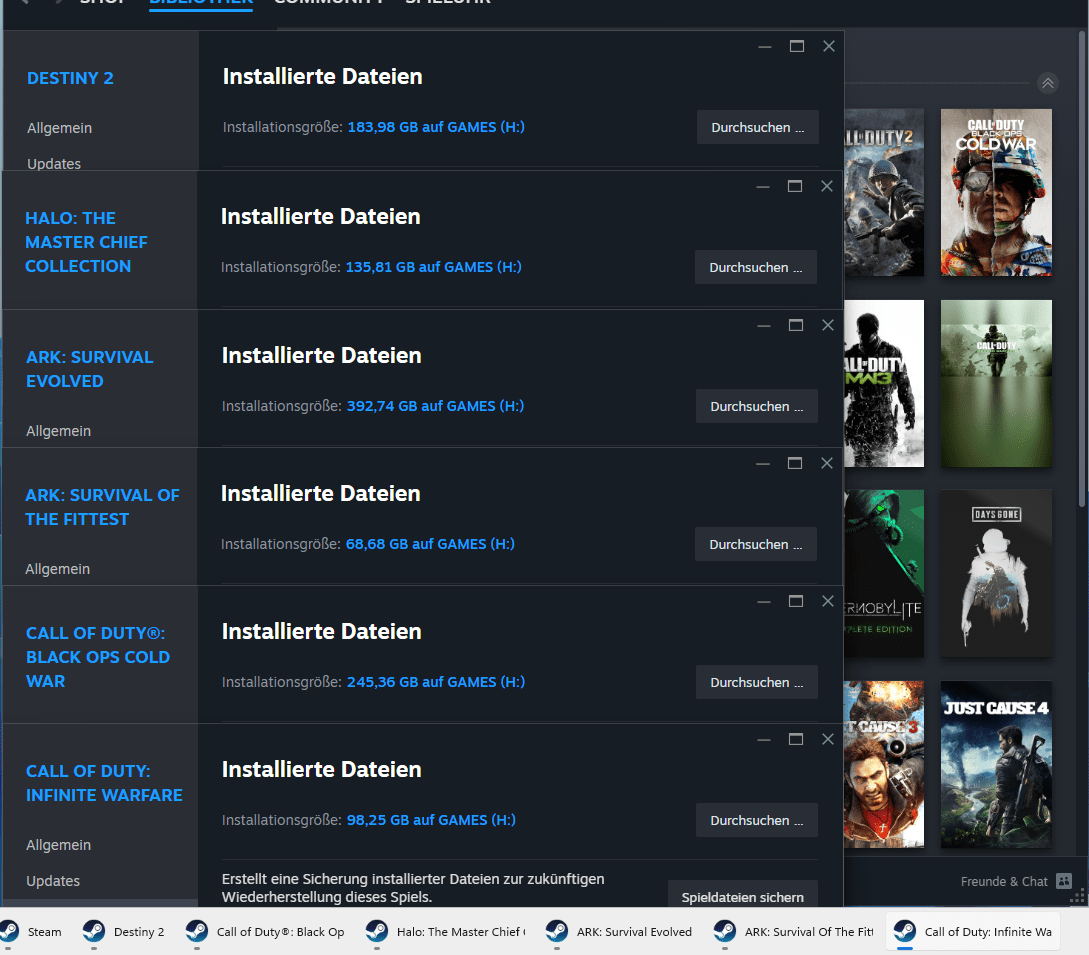
Task: Maximize the Destiny 2 properties window
Action: (797, 47)
